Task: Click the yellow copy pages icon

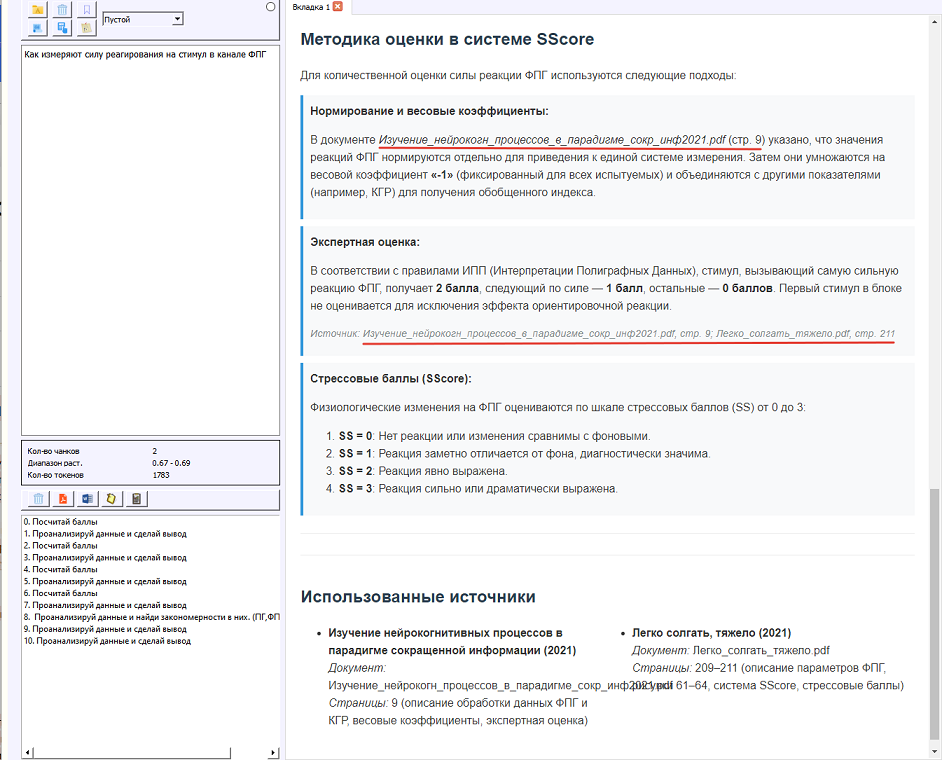Action: click(x=111, y=499)
